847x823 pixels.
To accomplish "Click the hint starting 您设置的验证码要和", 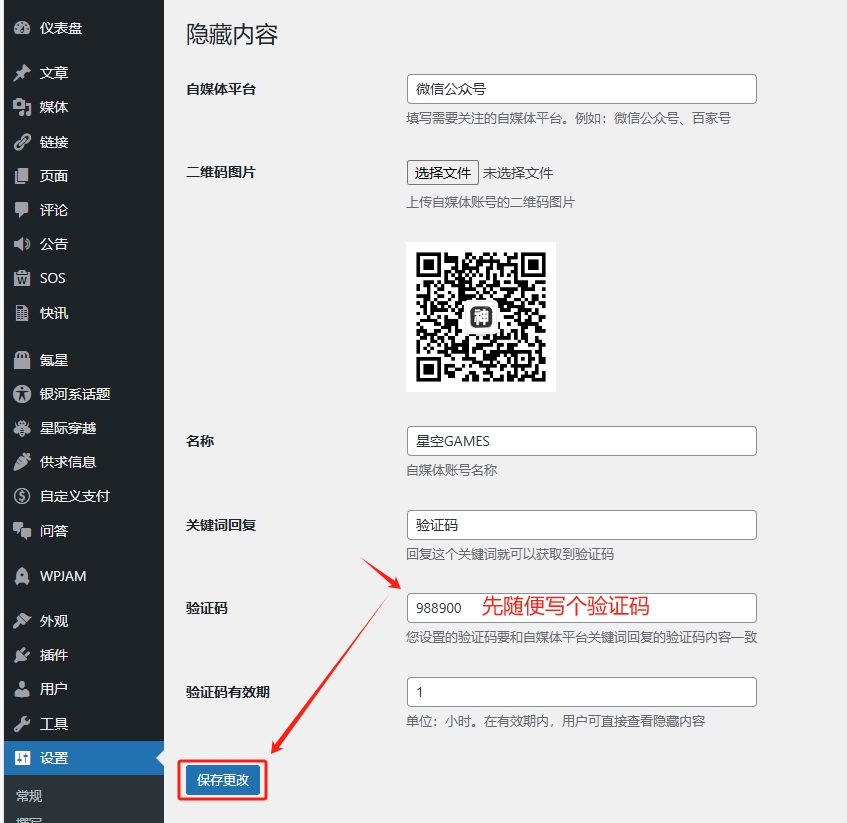I will (581, 637).
